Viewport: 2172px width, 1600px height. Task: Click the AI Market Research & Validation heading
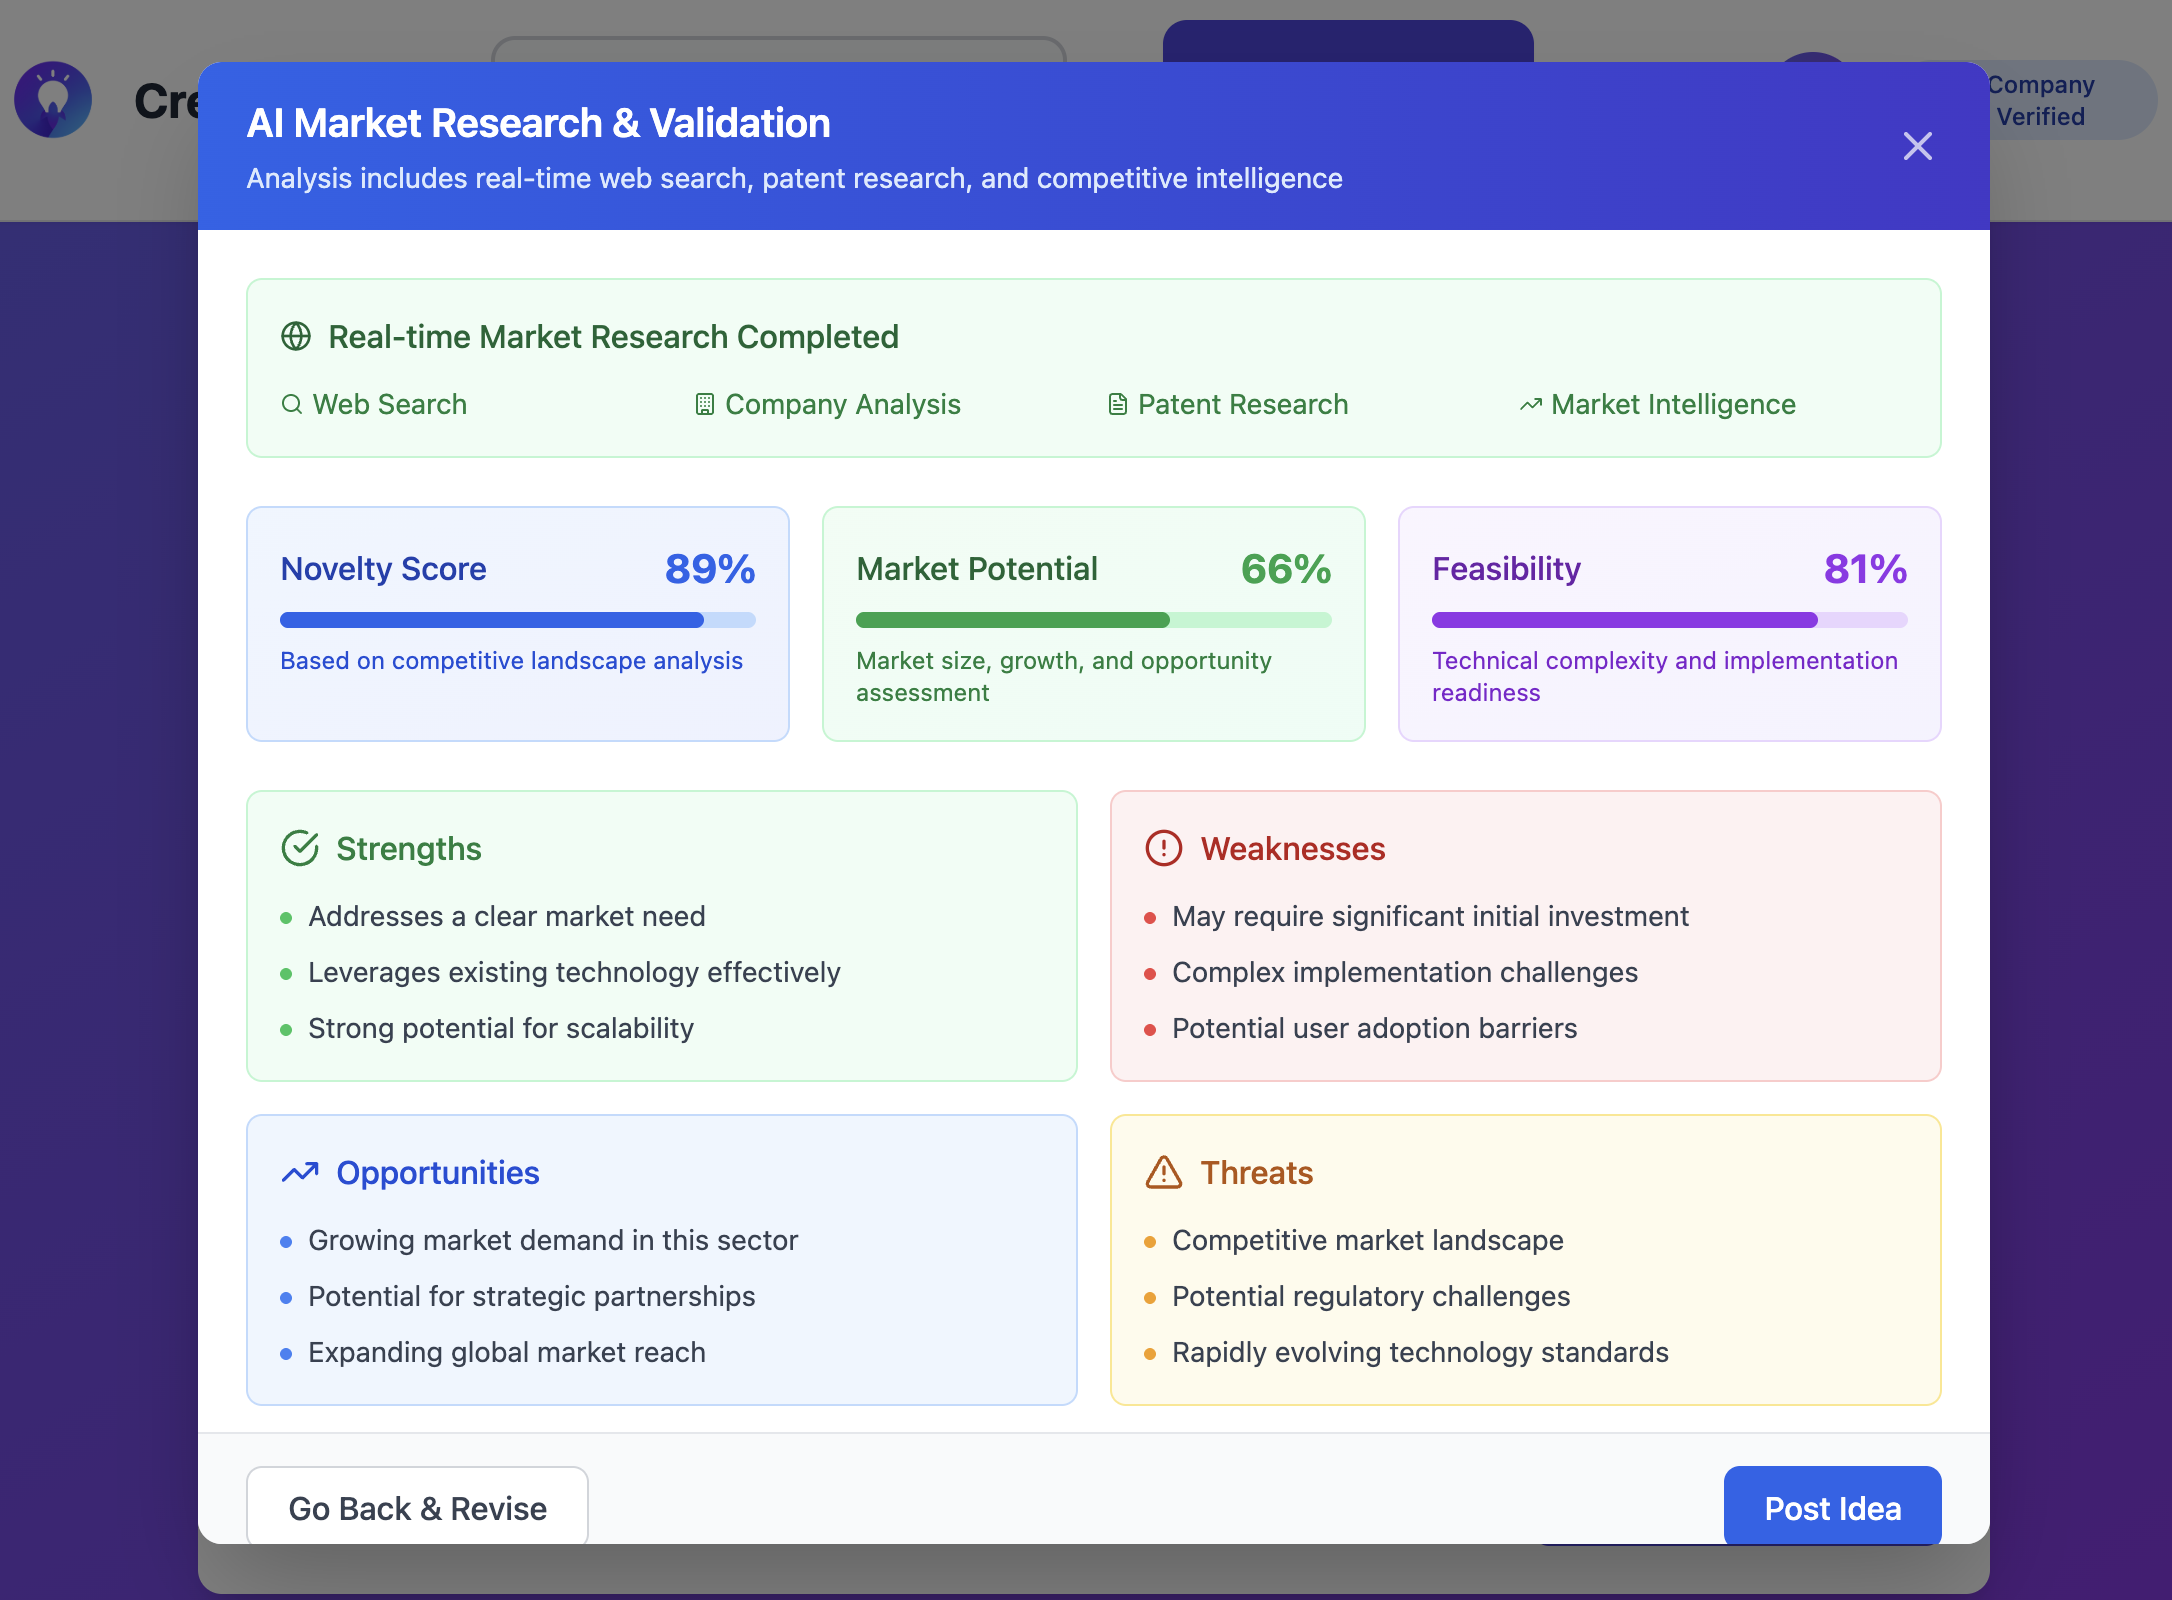coord(538,123)
